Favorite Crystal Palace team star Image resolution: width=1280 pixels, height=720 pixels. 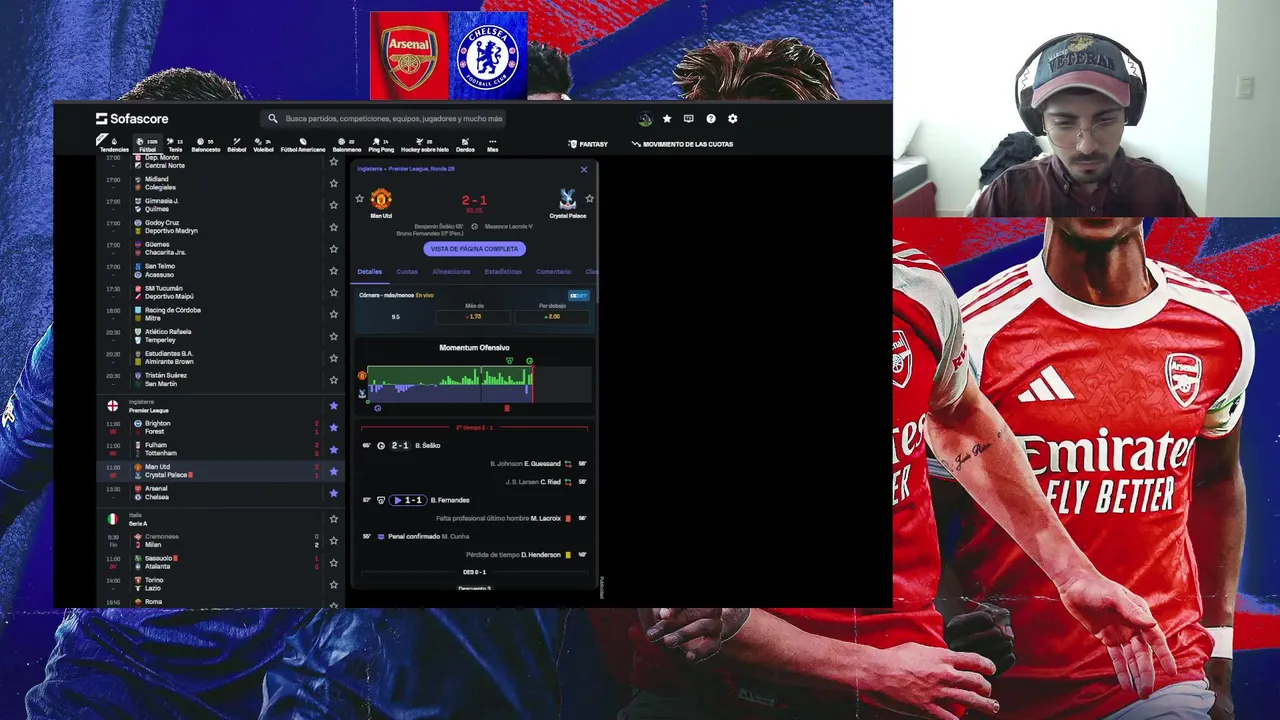589,199
